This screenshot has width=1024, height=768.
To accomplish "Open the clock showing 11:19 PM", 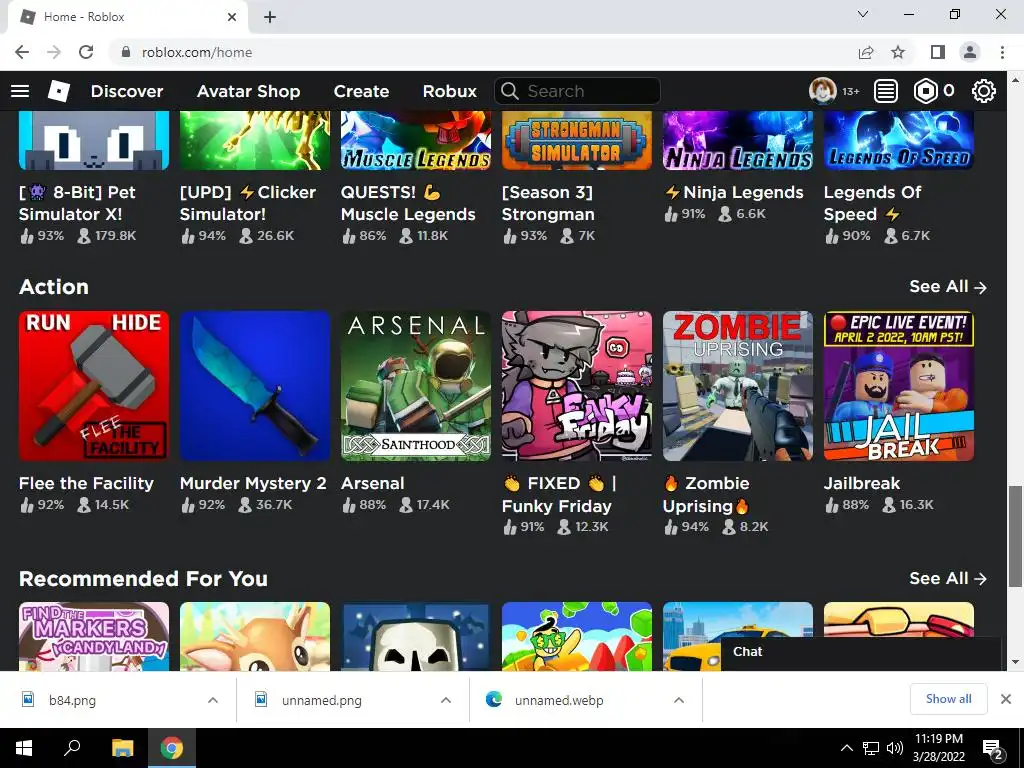I will pyautogui.click(x=938, y=748).
